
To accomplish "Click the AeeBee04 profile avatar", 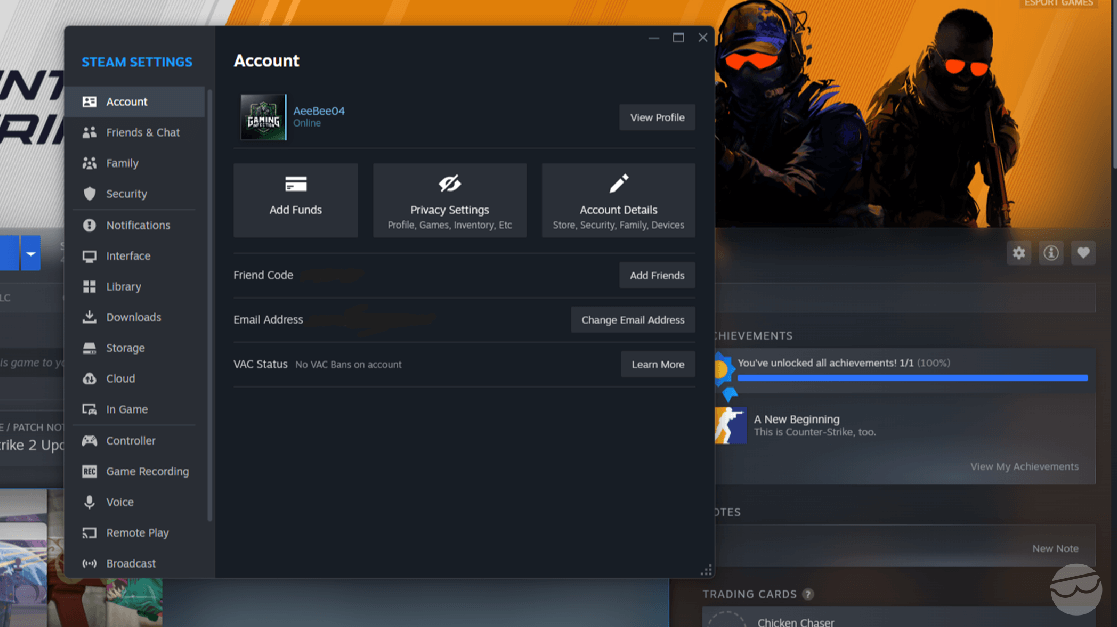I will (263, 117).
